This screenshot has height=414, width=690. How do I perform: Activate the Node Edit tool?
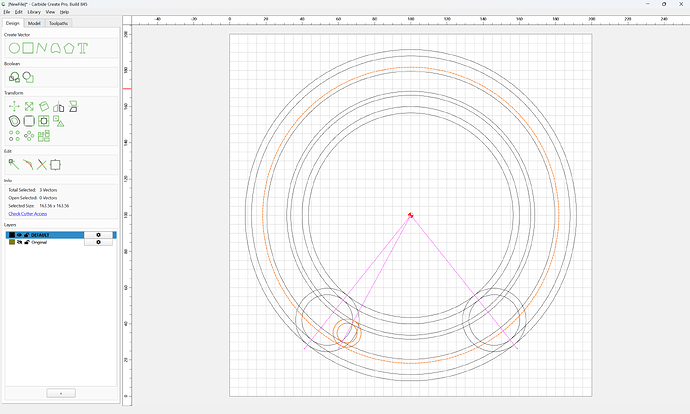click(14, 165)
